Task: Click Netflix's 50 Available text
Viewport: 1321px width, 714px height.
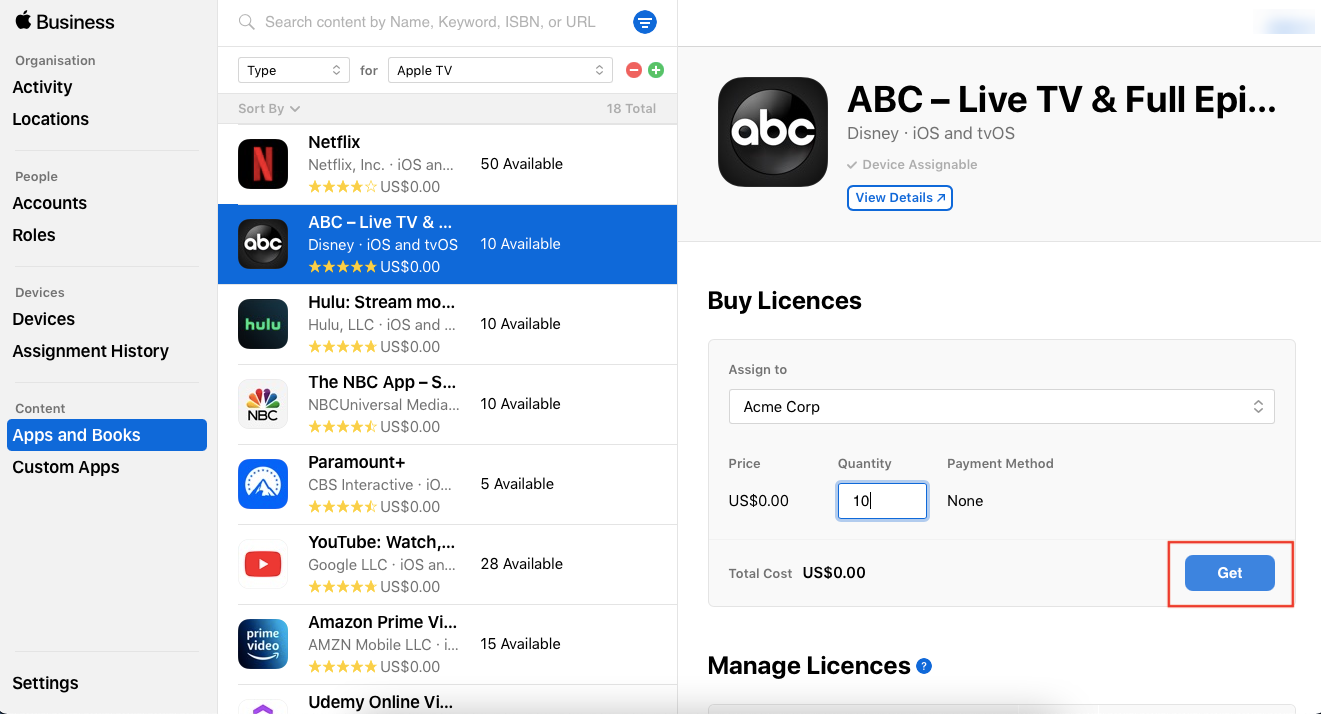Action: pyautogui.click(x=521, y=164)
